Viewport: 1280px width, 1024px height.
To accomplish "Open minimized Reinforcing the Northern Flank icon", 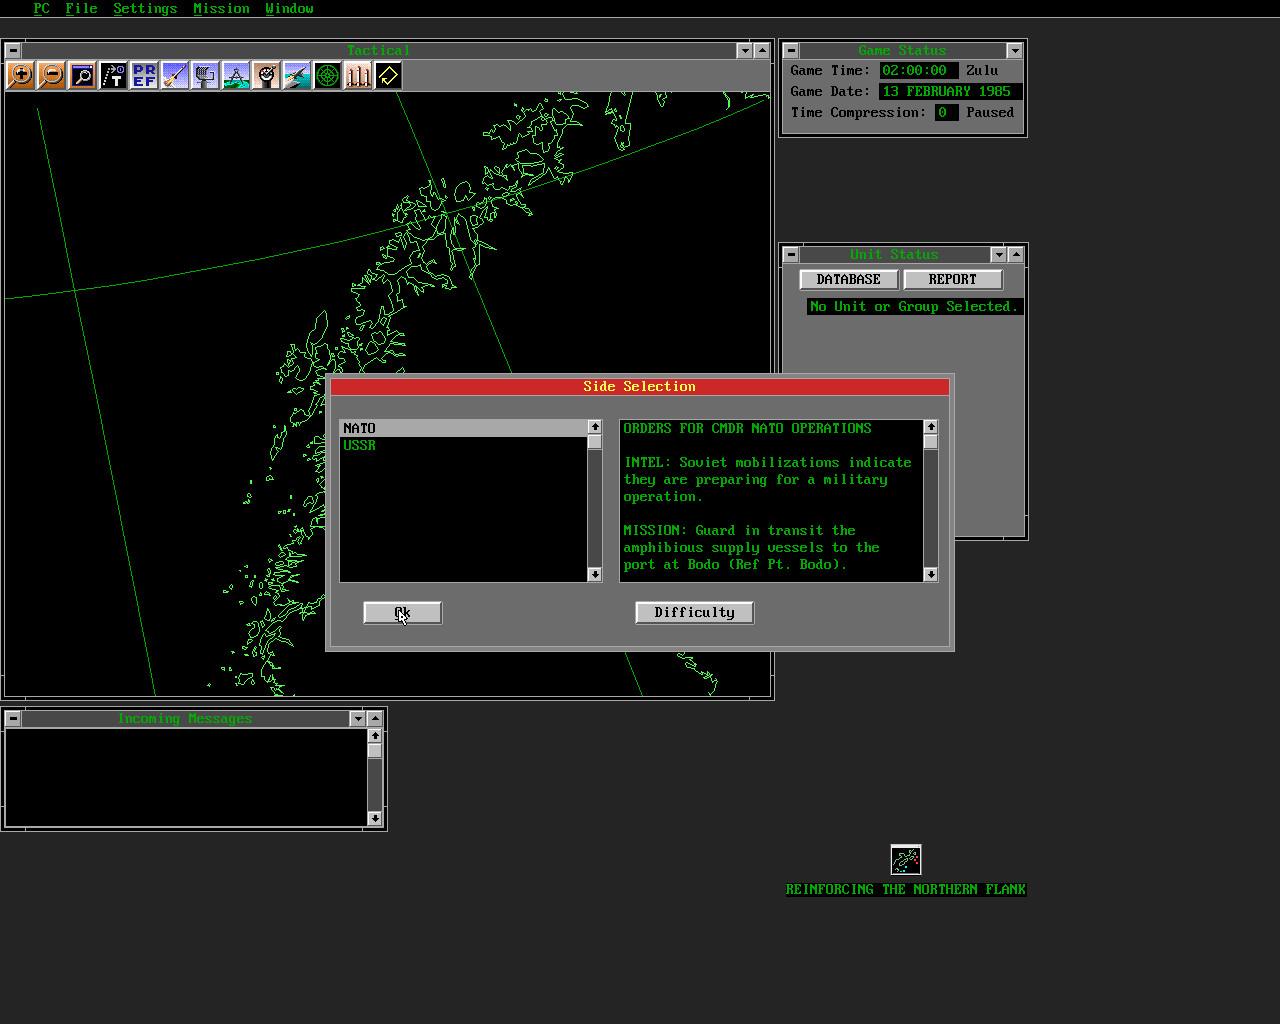I will click(x=906, y=860).
